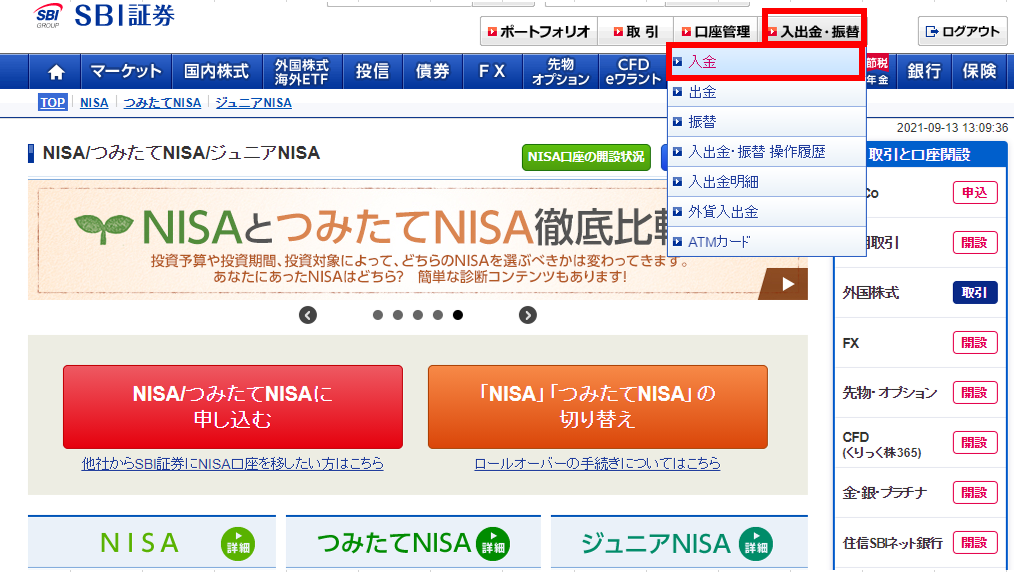Open the ジュニアNISA bottom tab card

pyautogui.click(x=679, y=542)
